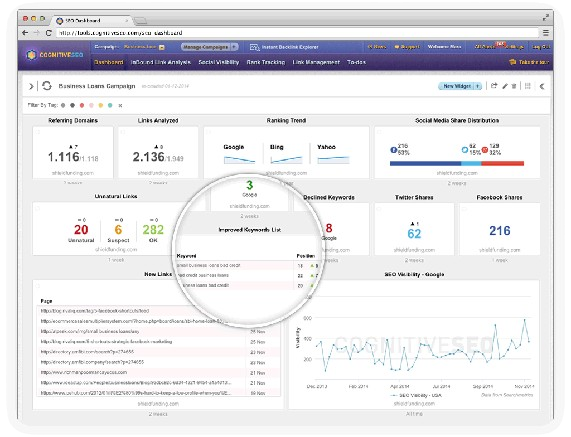Tick the Social Media Share Distribution widget checkbox
The width and height of the screenshot is (571, 437).
(379, 132)
